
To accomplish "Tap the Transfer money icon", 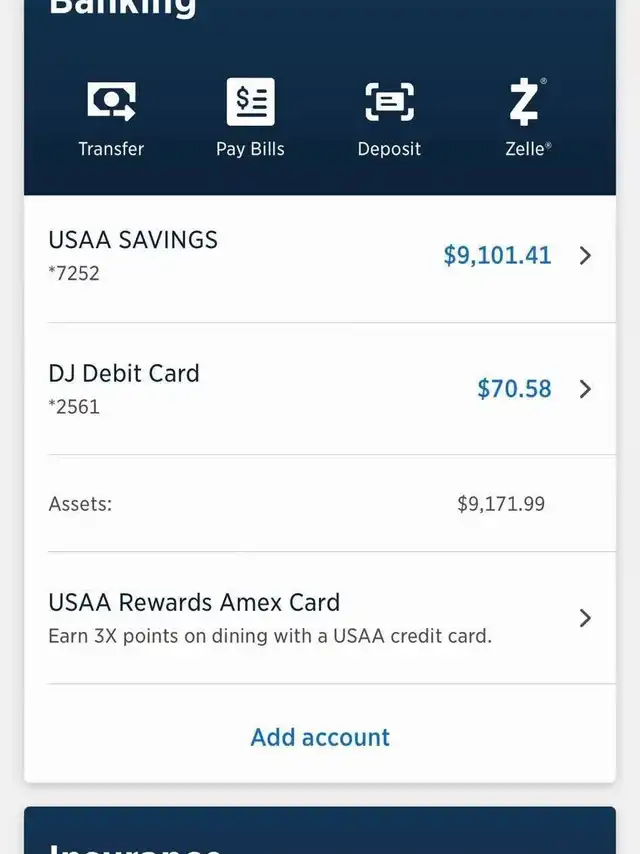I will (112, 101).
